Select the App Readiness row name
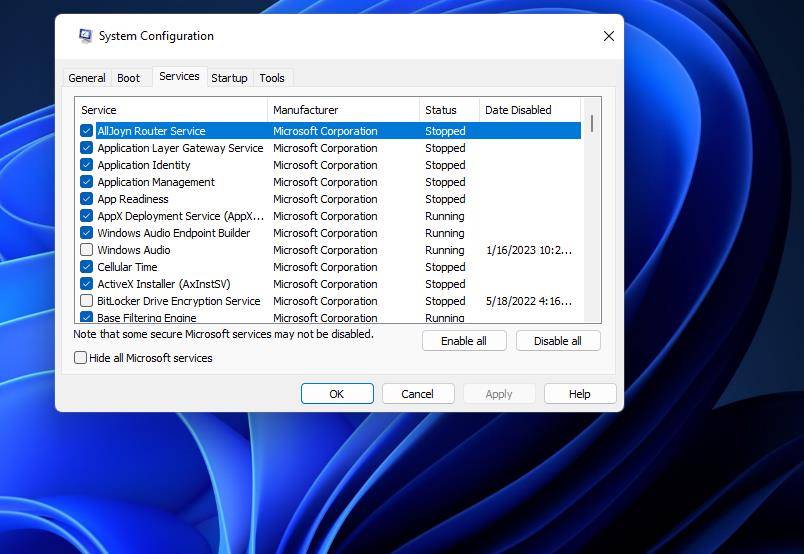 pos(133,199)
